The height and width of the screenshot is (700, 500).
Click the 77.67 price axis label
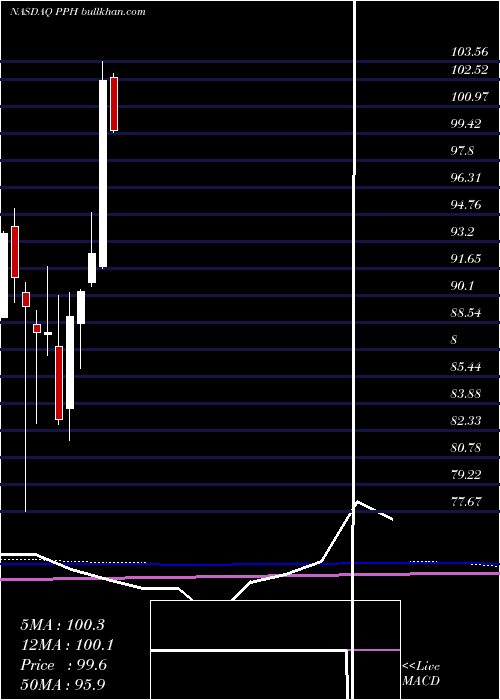coord(466,501)
